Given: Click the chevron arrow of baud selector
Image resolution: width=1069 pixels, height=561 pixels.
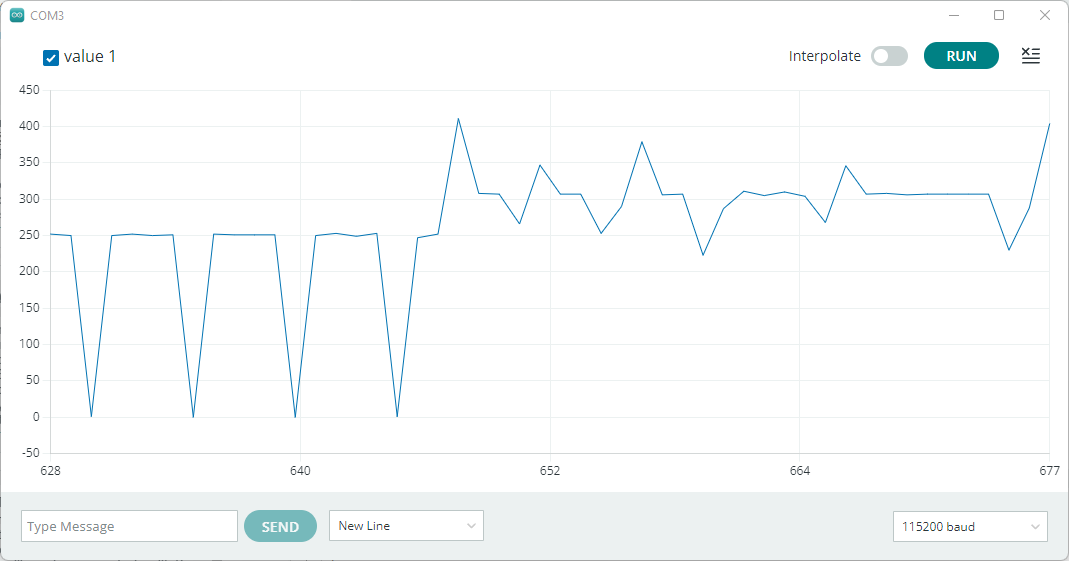Looking at the screenshot, I should [x=1035, y=527].
